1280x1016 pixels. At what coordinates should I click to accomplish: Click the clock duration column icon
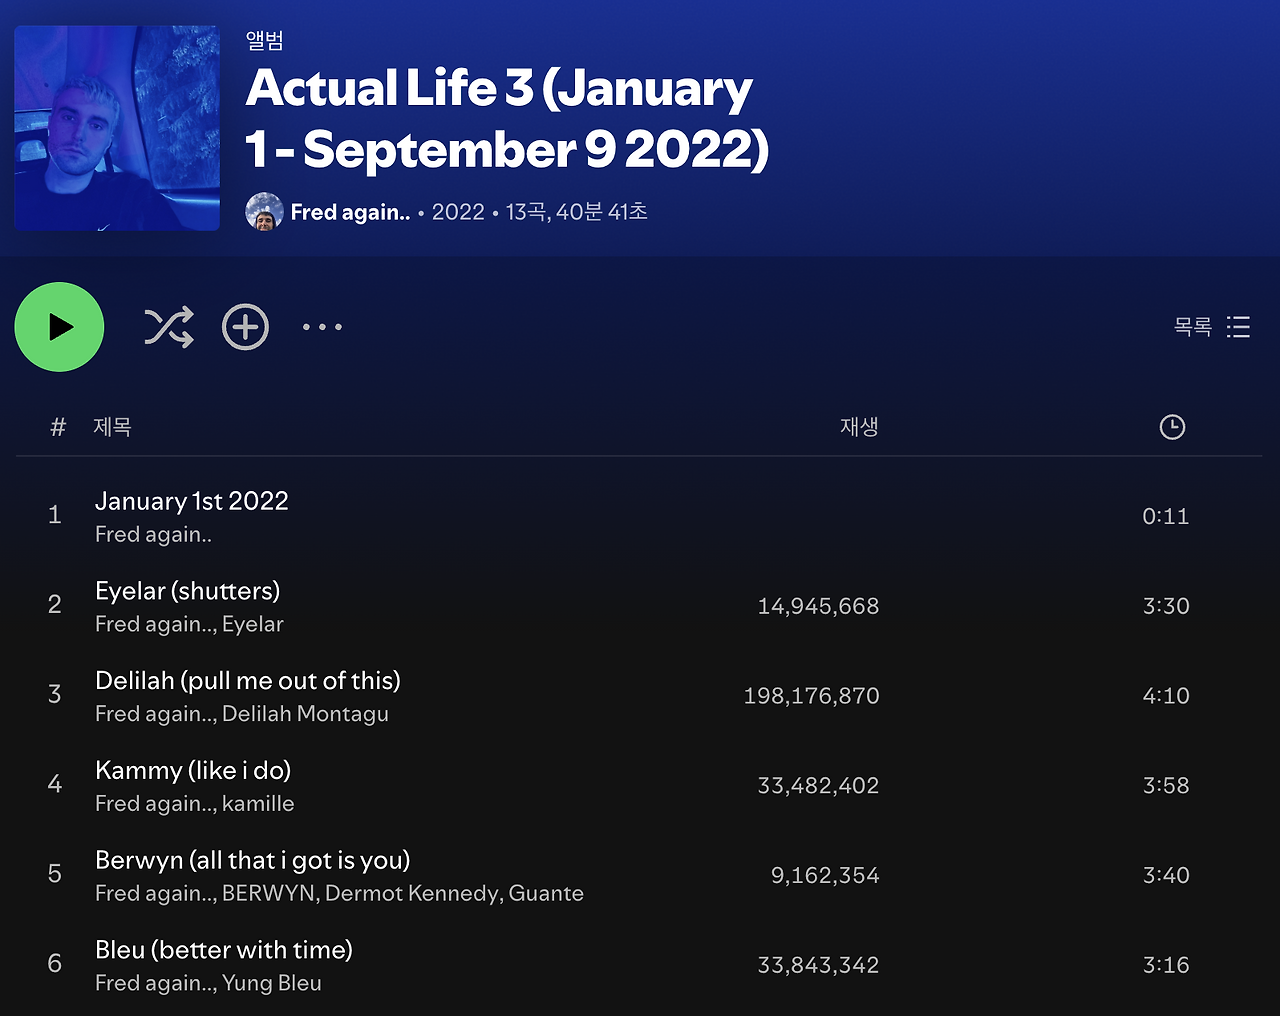pos(1172,427)
